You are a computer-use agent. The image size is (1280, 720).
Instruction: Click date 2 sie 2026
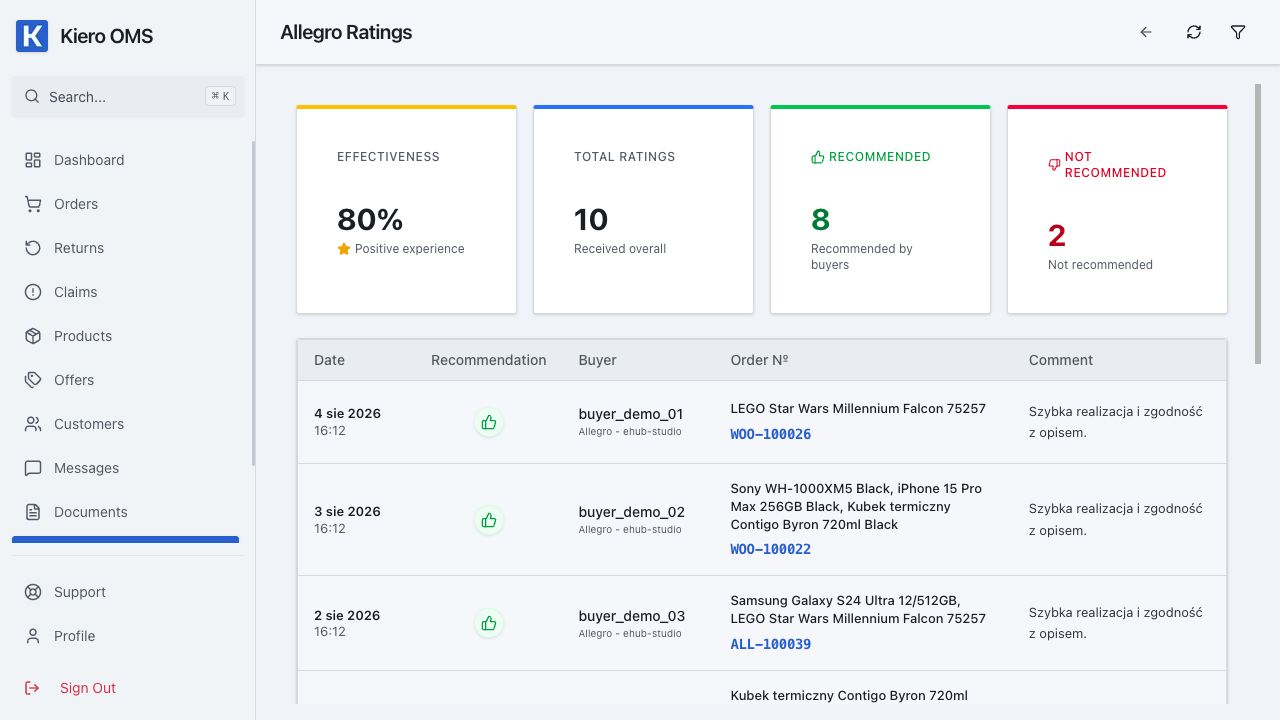click(347, 615)
